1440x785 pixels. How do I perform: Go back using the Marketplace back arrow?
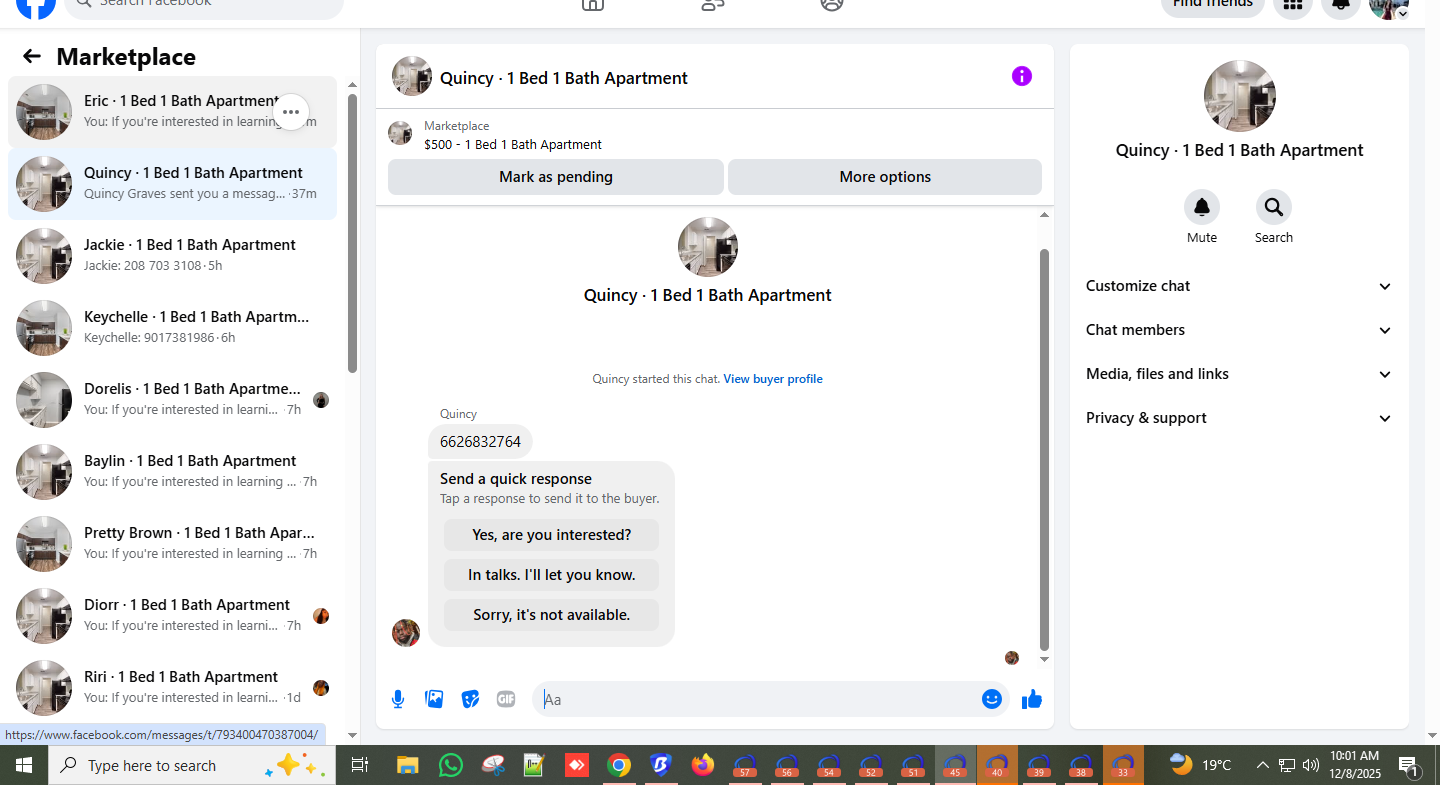(x=32, y=57)
